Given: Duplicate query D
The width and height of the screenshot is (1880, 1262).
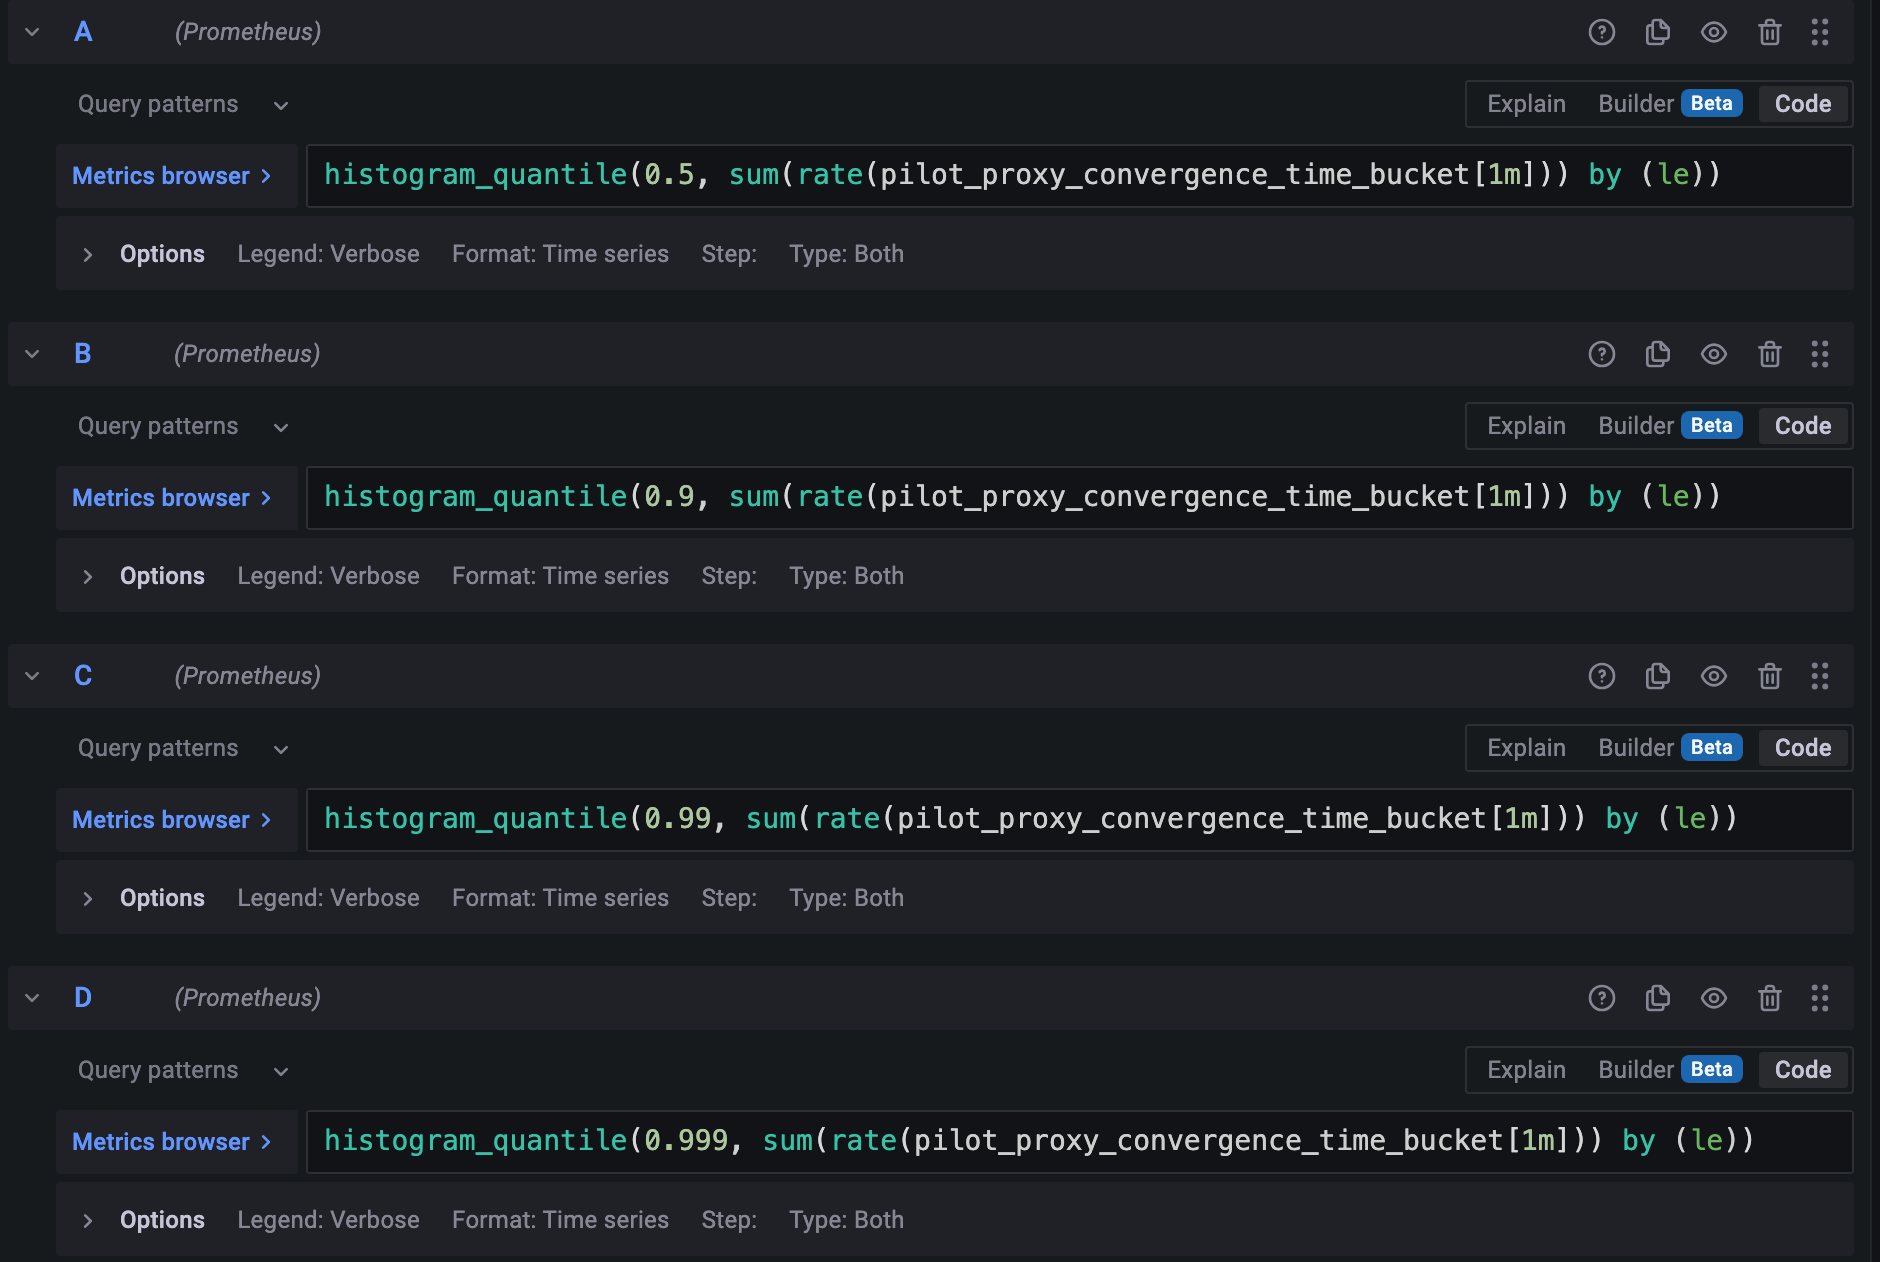Looking at the screenshot, I should click(1658, 998).
